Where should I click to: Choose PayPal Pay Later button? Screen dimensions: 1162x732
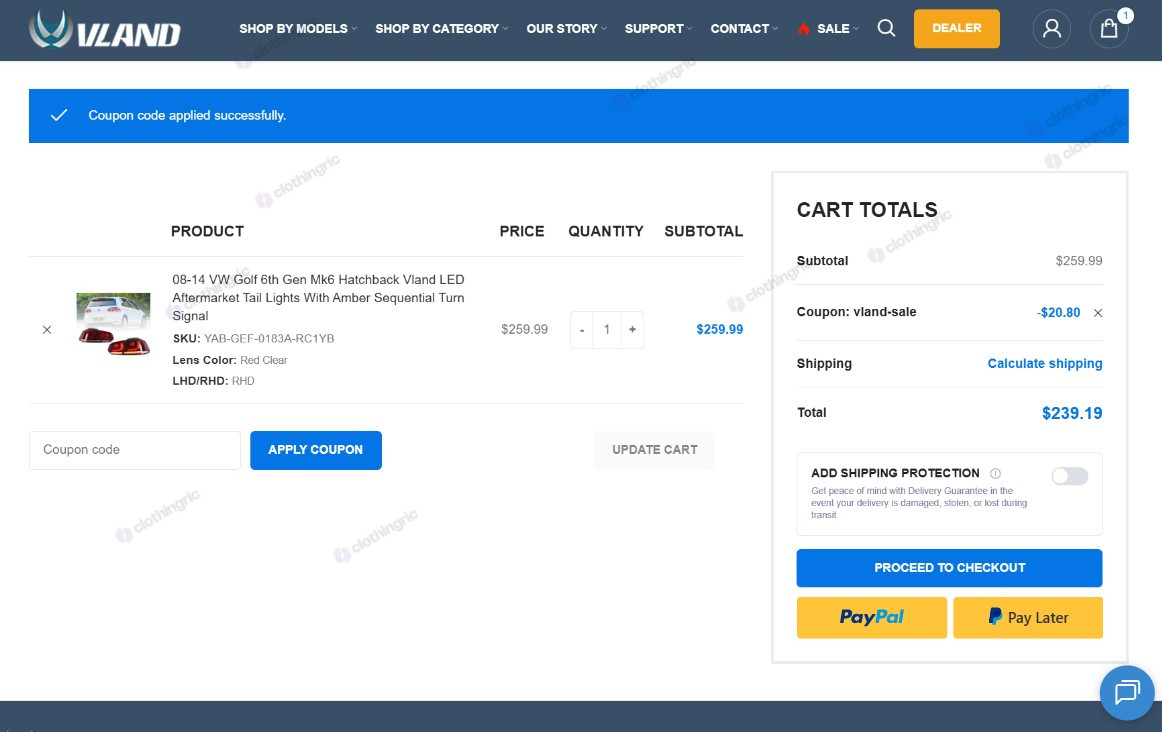click(x=1028, y=617)
